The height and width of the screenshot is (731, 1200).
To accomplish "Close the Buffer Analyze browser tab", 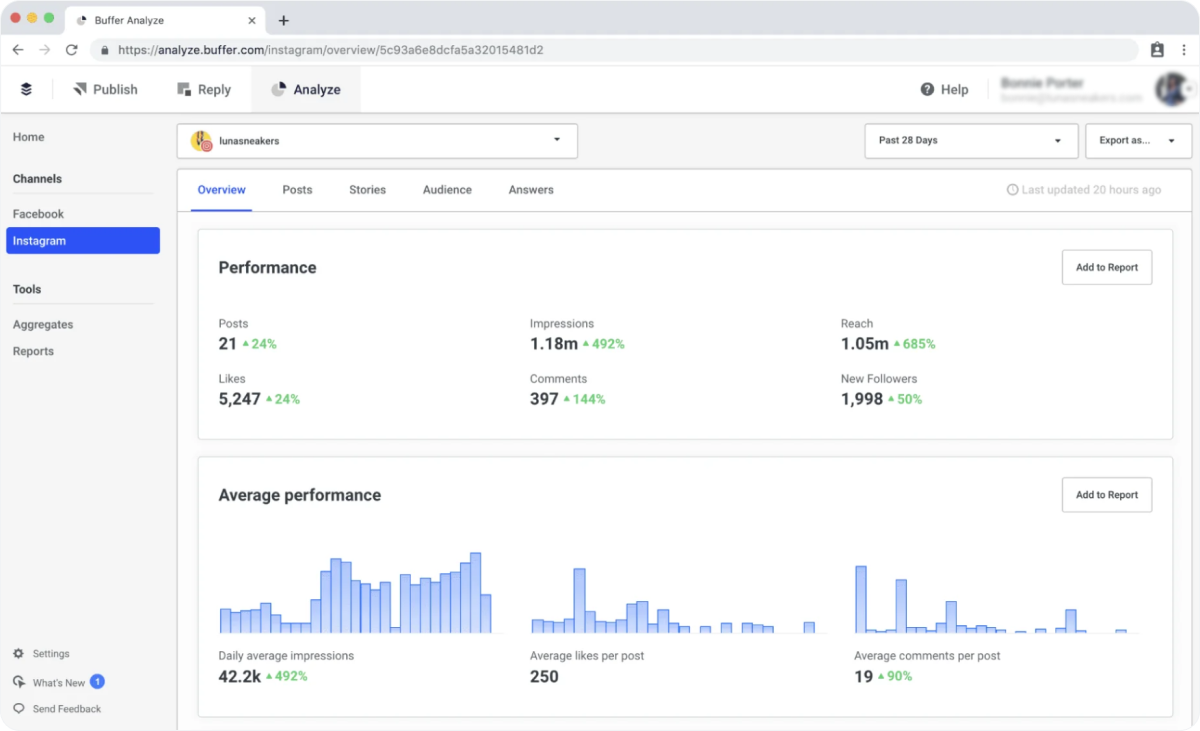I will point(251,20).
